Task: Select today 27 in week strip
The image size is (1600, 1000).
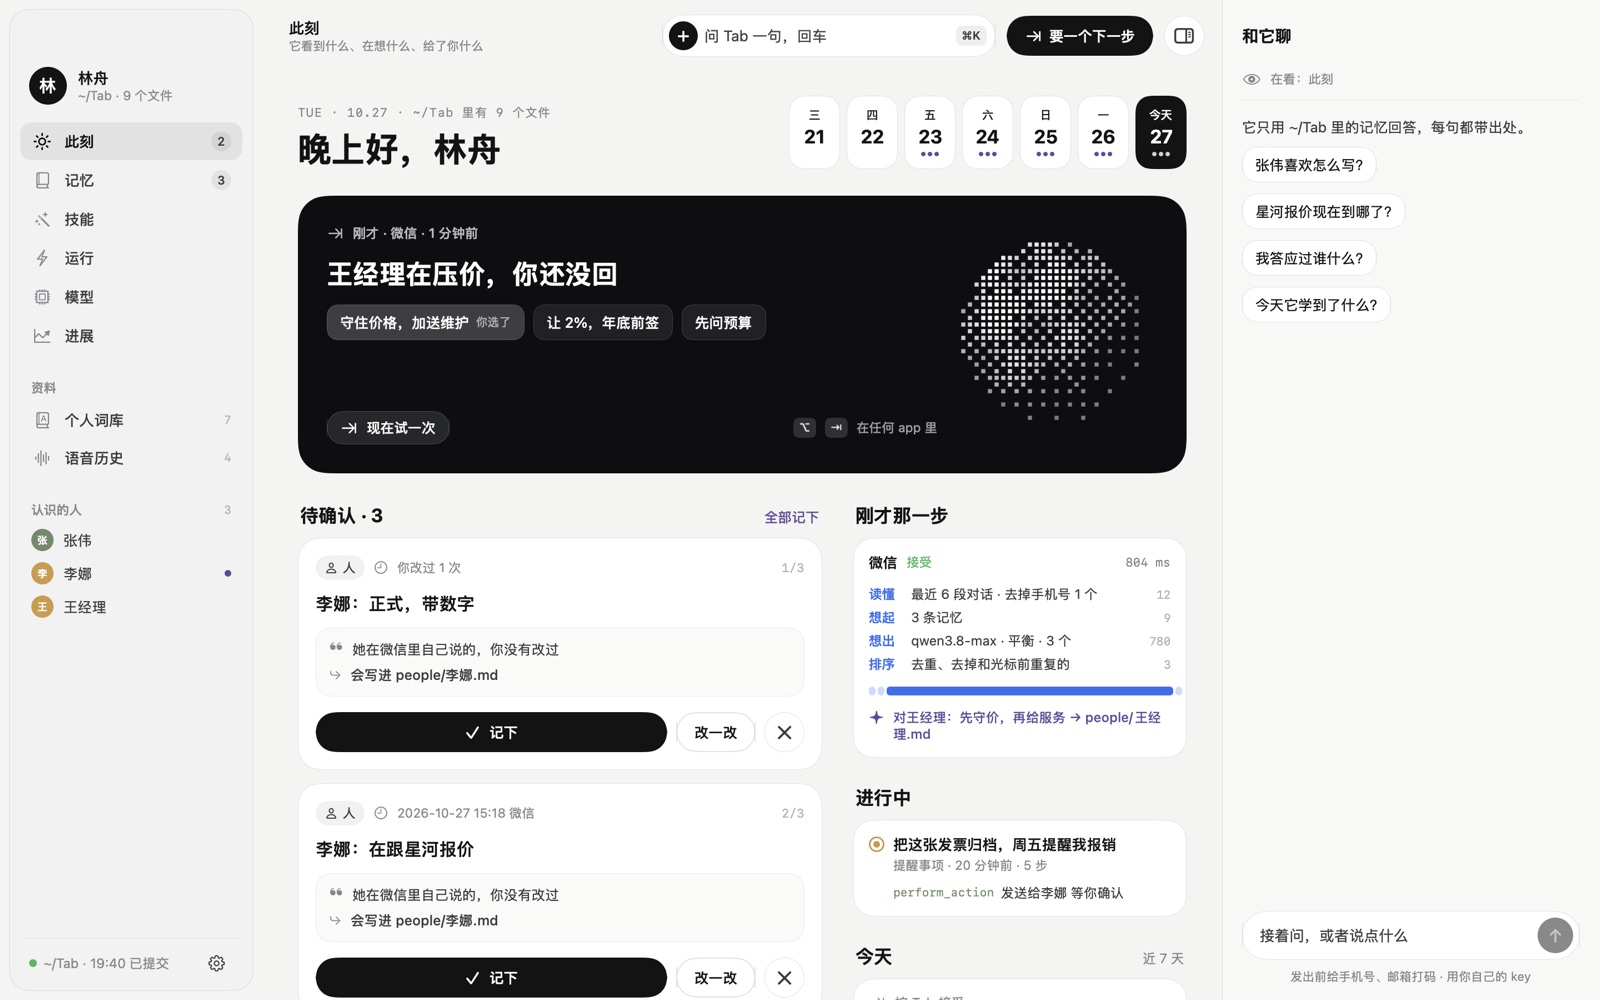Action: (x=1161, y=132)
